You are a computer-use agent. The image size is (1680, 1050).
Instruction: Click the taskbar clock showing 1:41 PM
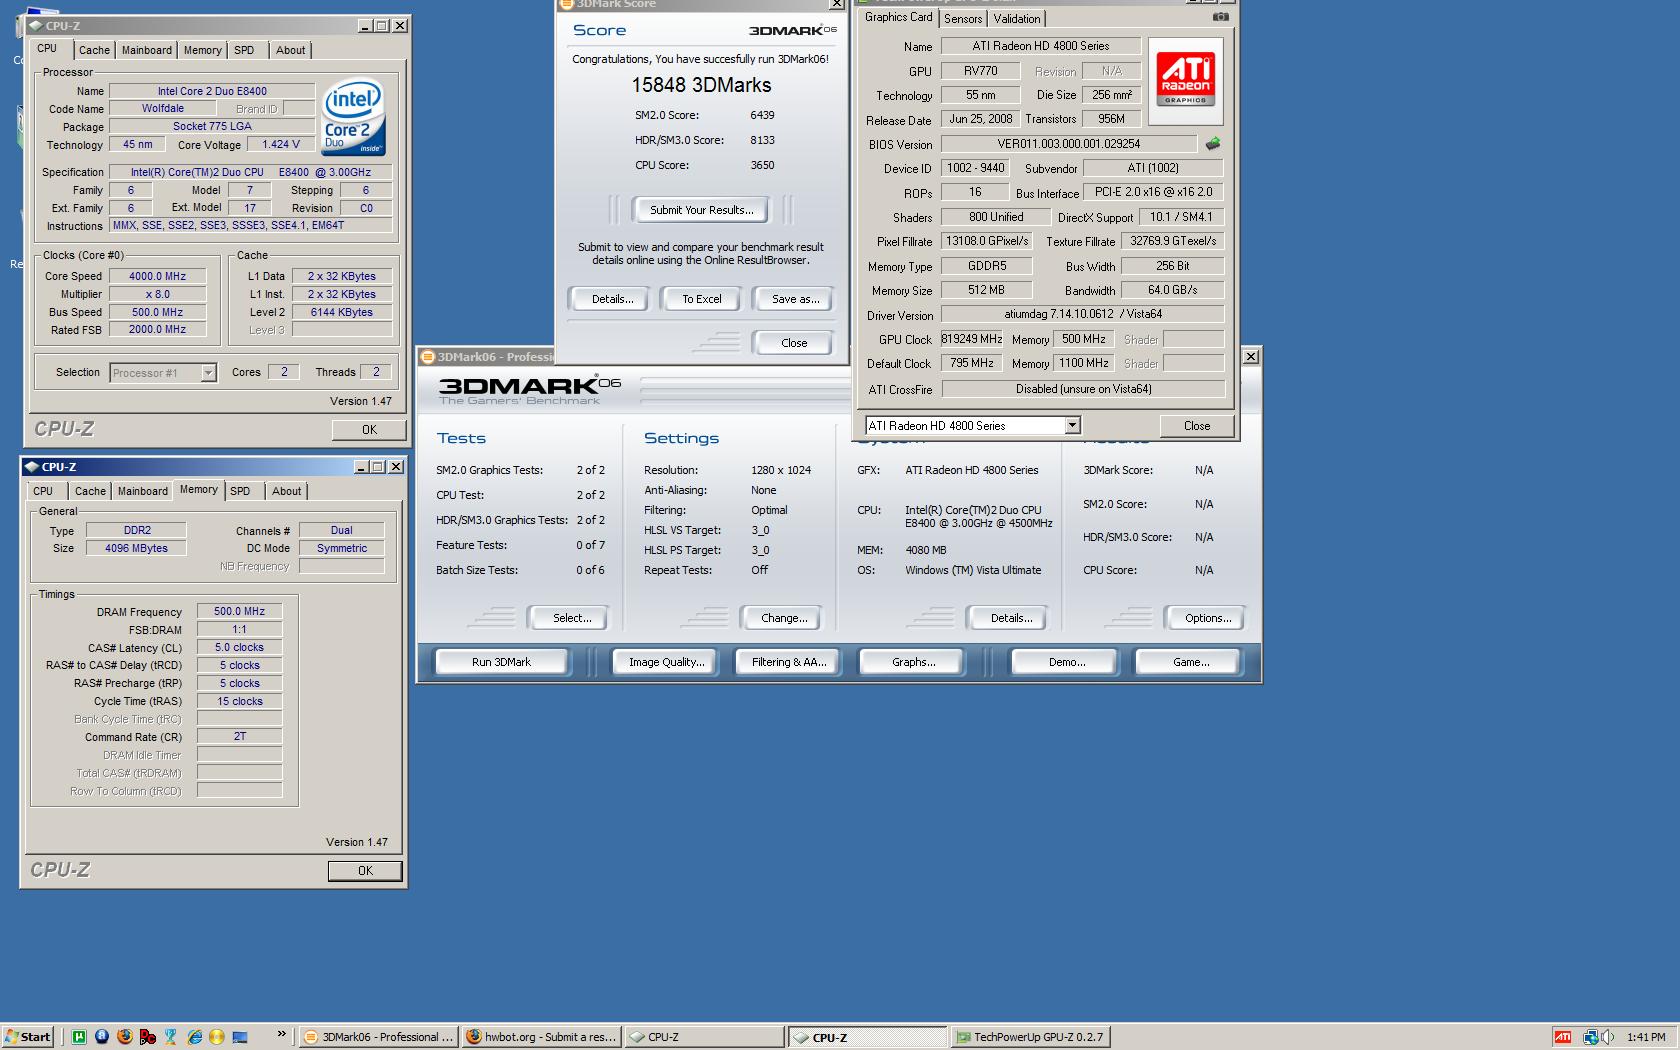point(1646,1037)
